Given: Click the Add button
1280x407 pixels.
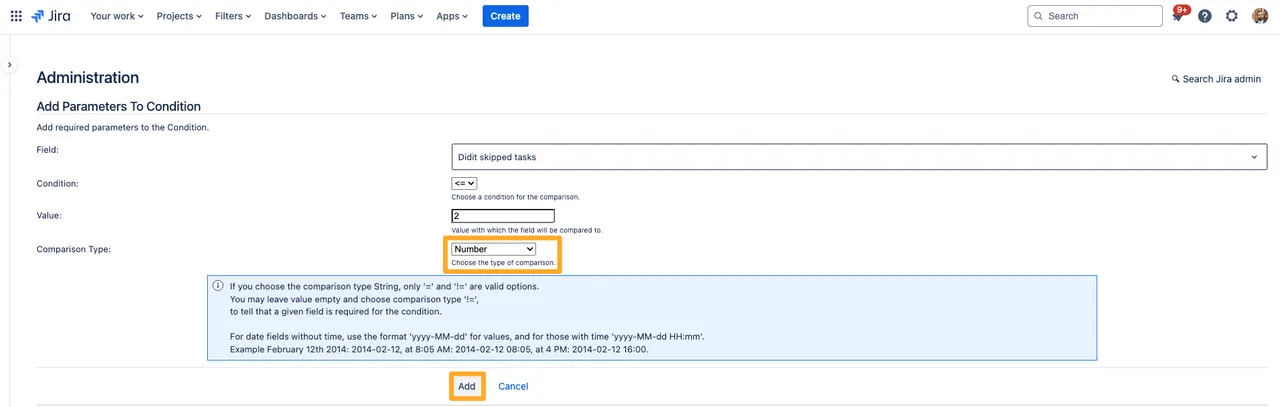Looking at the screenshot, I should click(x=467, y=386).
